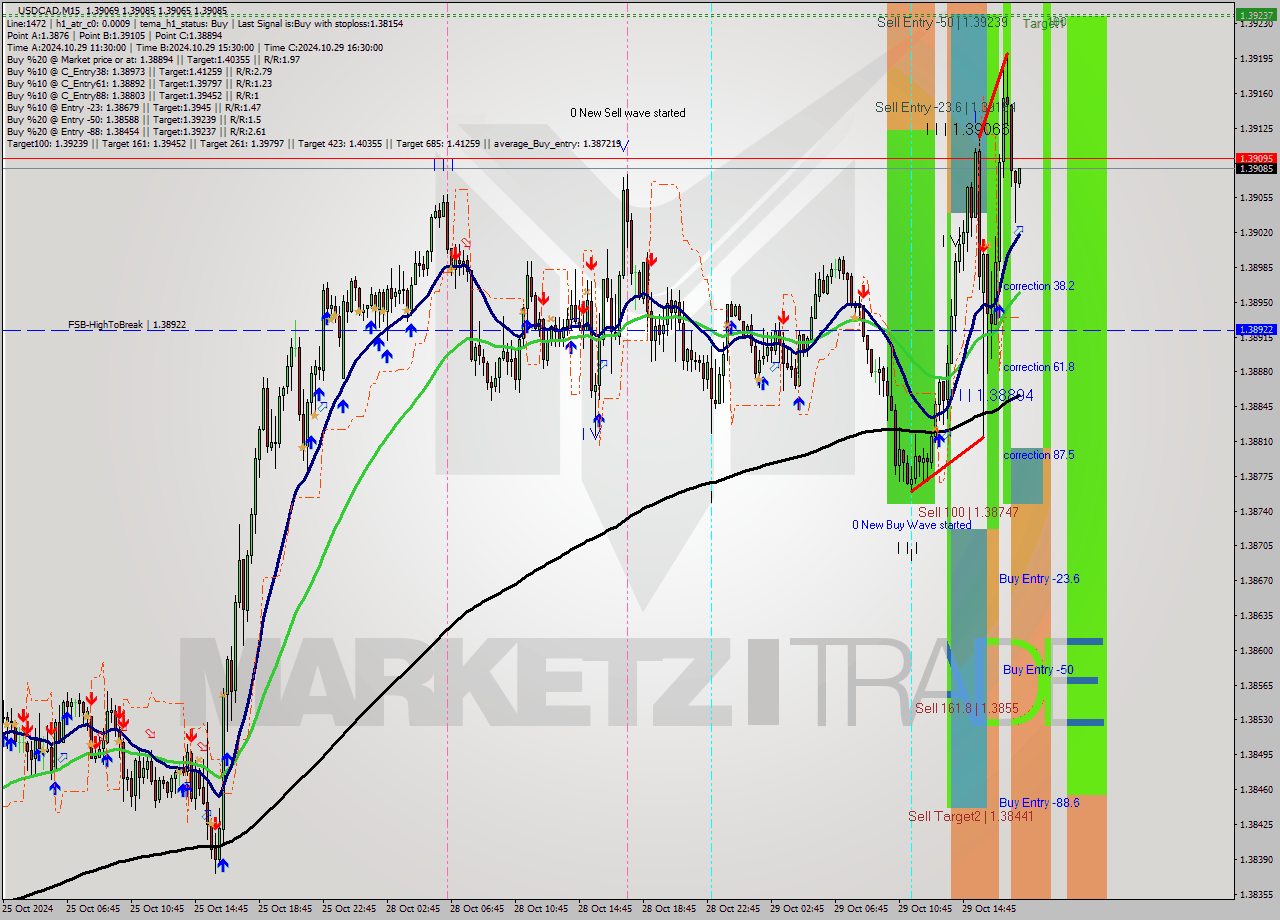
Task: Click the blue 1.38922 price tag on axis
Action: (1255, 329)
